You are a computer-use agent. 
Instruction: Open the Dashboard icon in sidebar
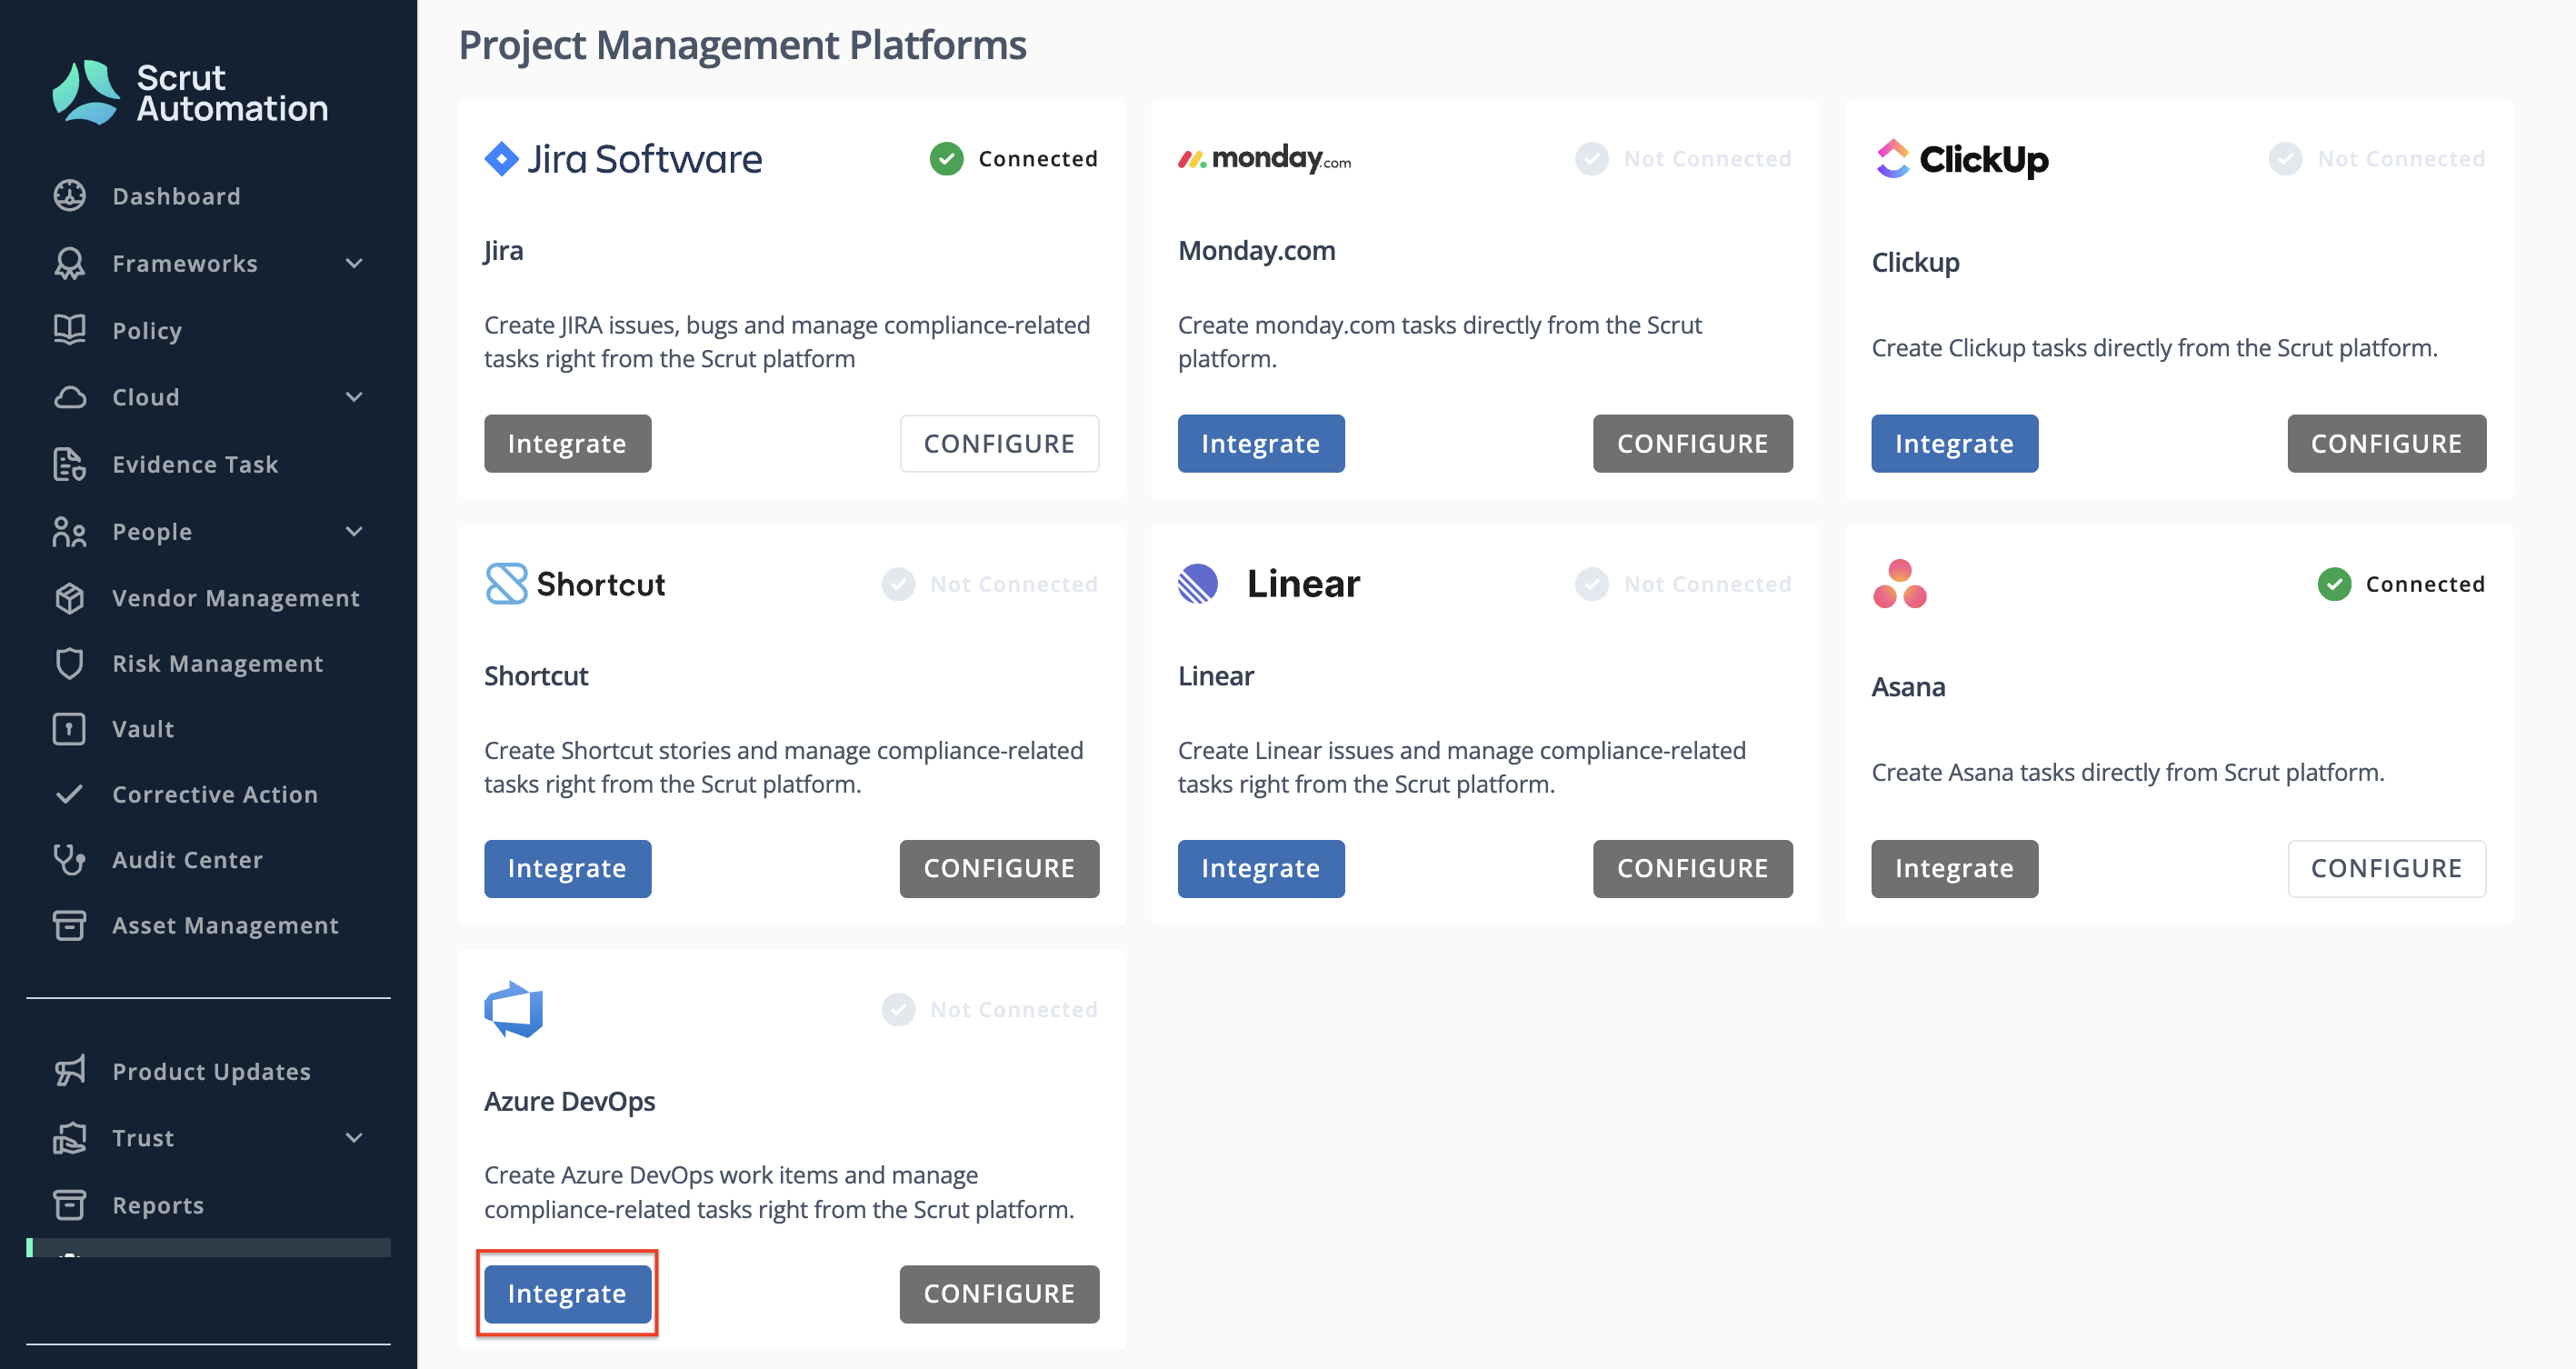pos(69,196)
